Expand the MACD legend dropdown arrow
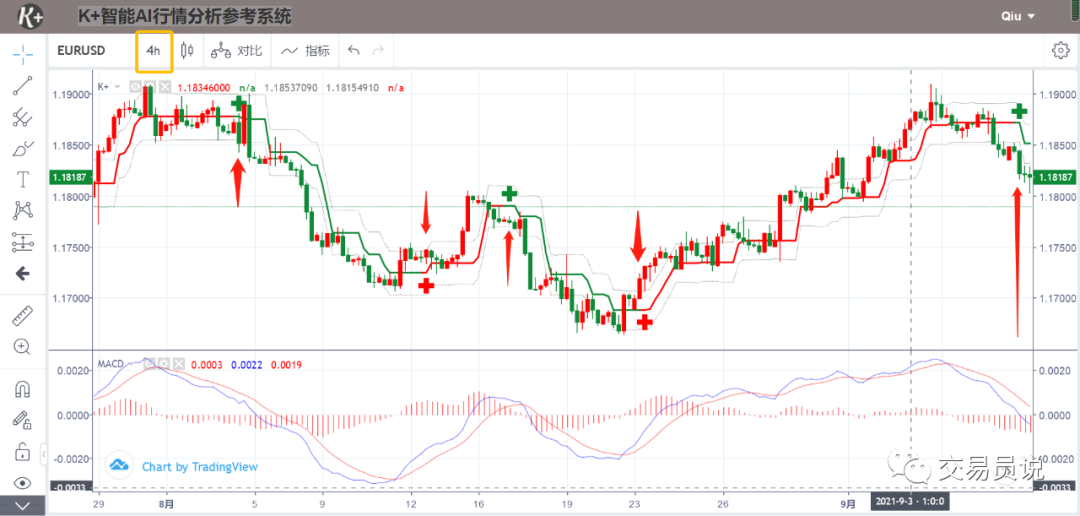 132,363
